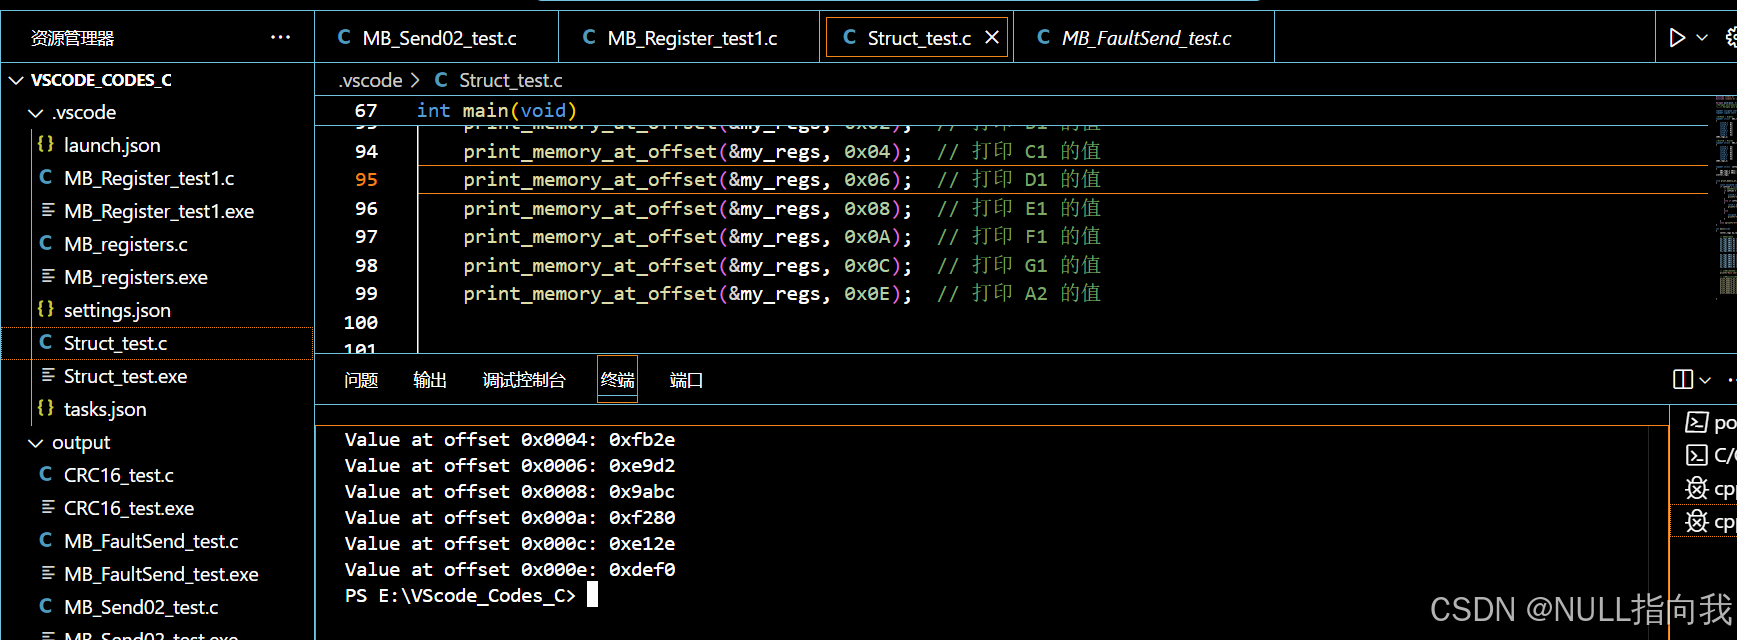
Task: Collapse the output folder
Action: pos(36,443)
